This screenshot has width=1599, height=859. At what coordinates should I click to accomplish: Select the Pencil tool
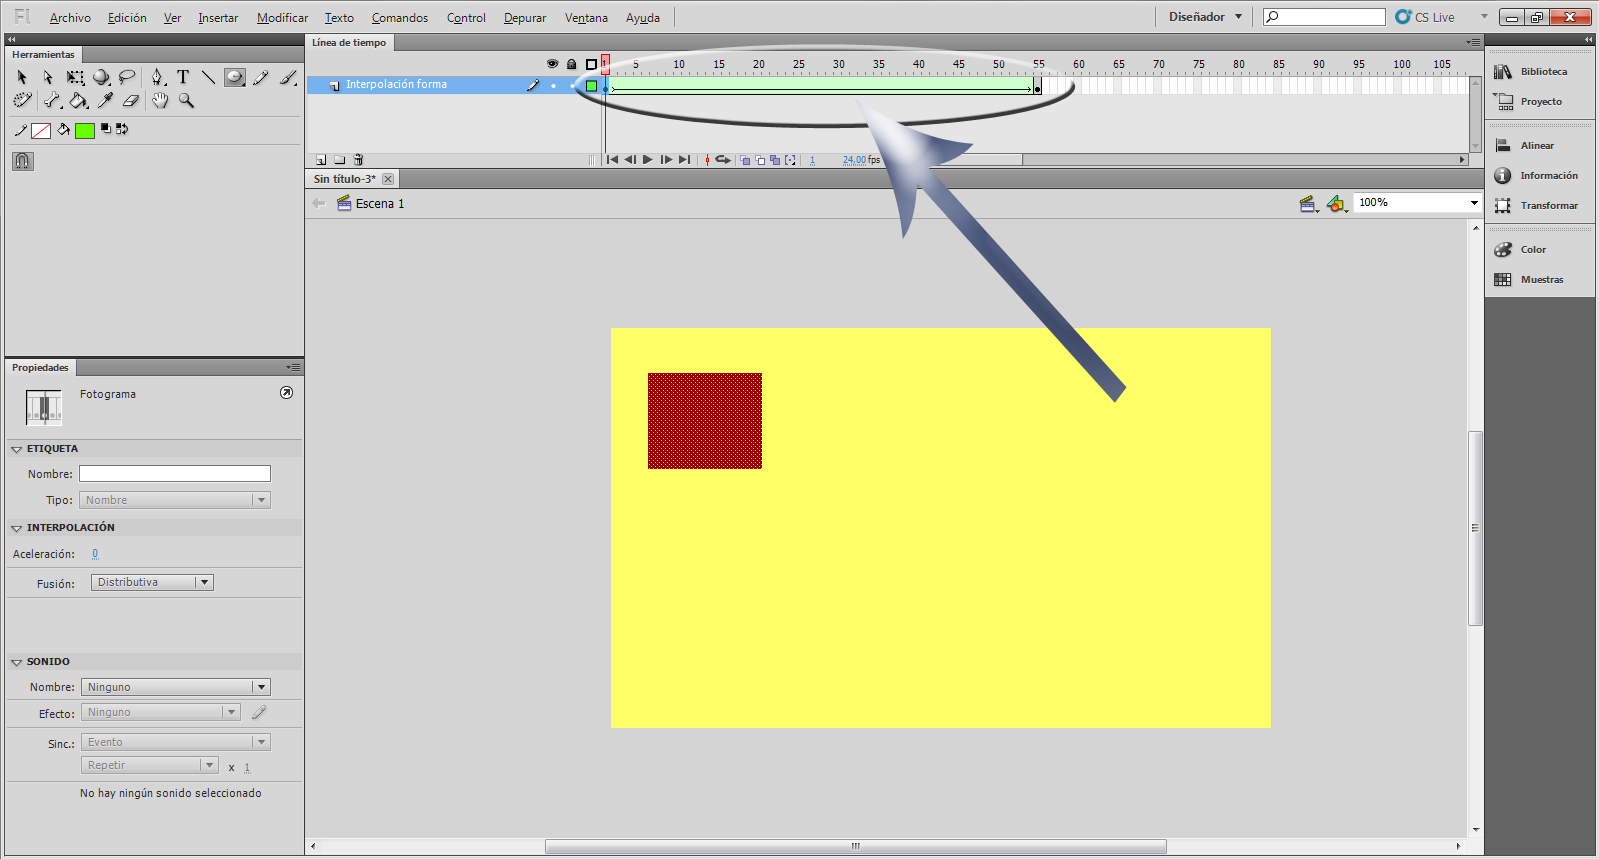(261, 77)
